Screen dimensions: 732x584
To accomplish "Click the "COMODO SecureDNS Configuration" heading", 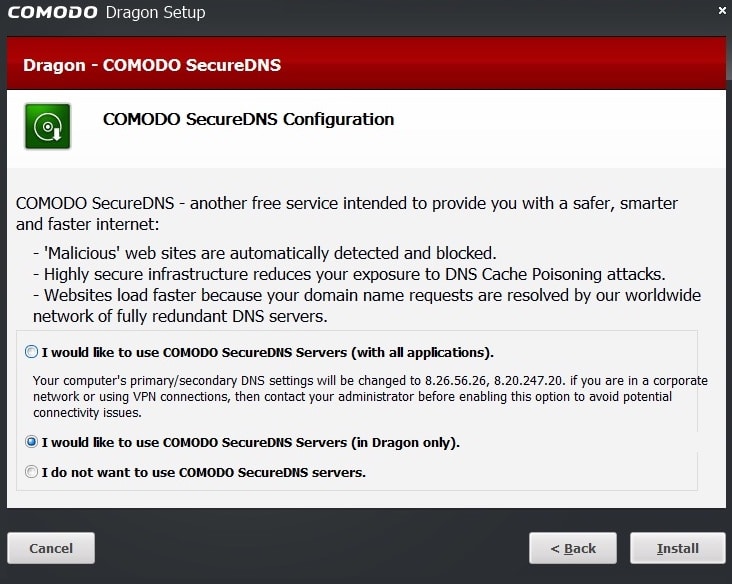I will pyautogui.click(x=248, y=120).
